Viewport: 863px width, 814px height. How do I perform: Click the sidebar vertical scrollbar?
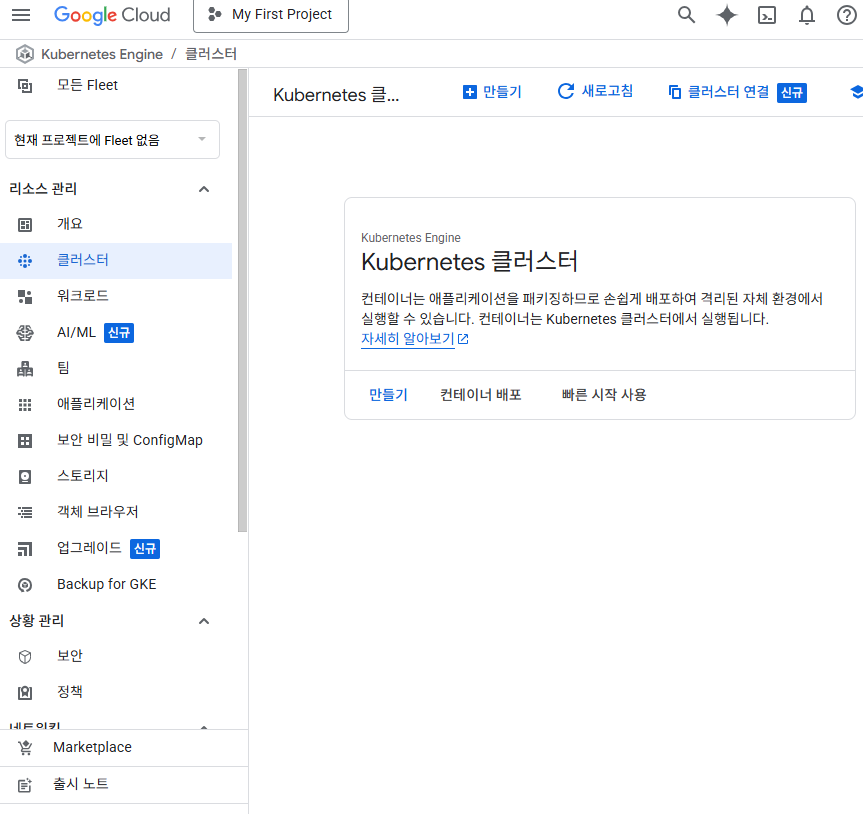[x=242, y=301]
